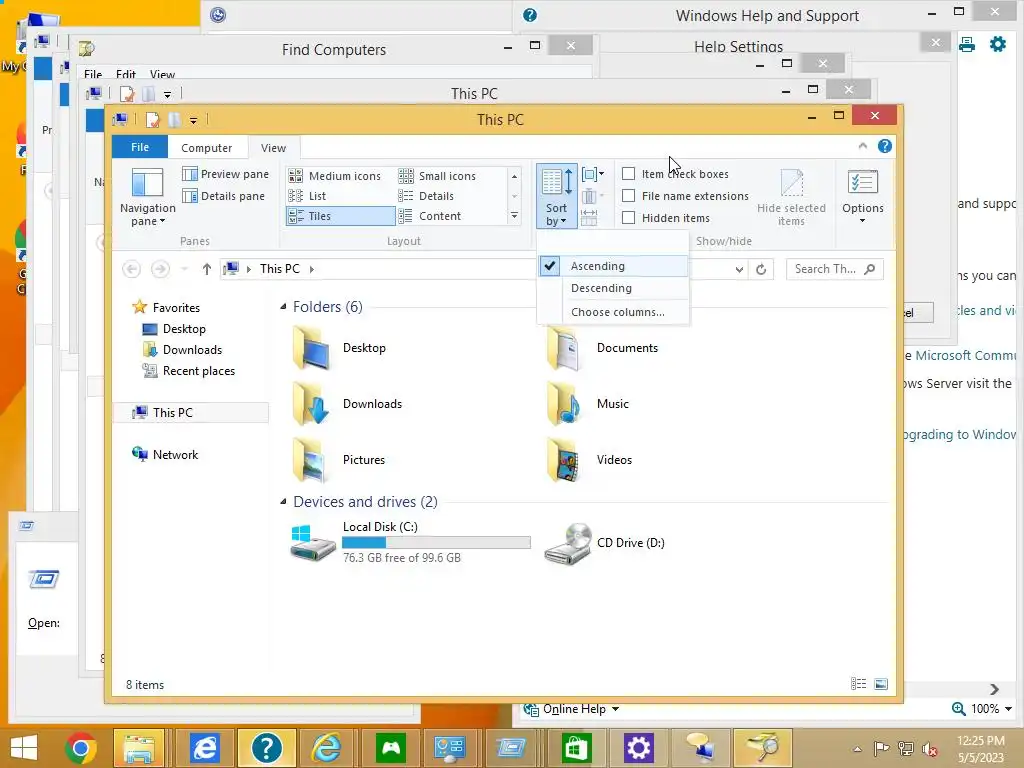Viewport: 1024px width, 768px height.
Task: Open Windows Store from taskbar
Action: tap(575, 748)
